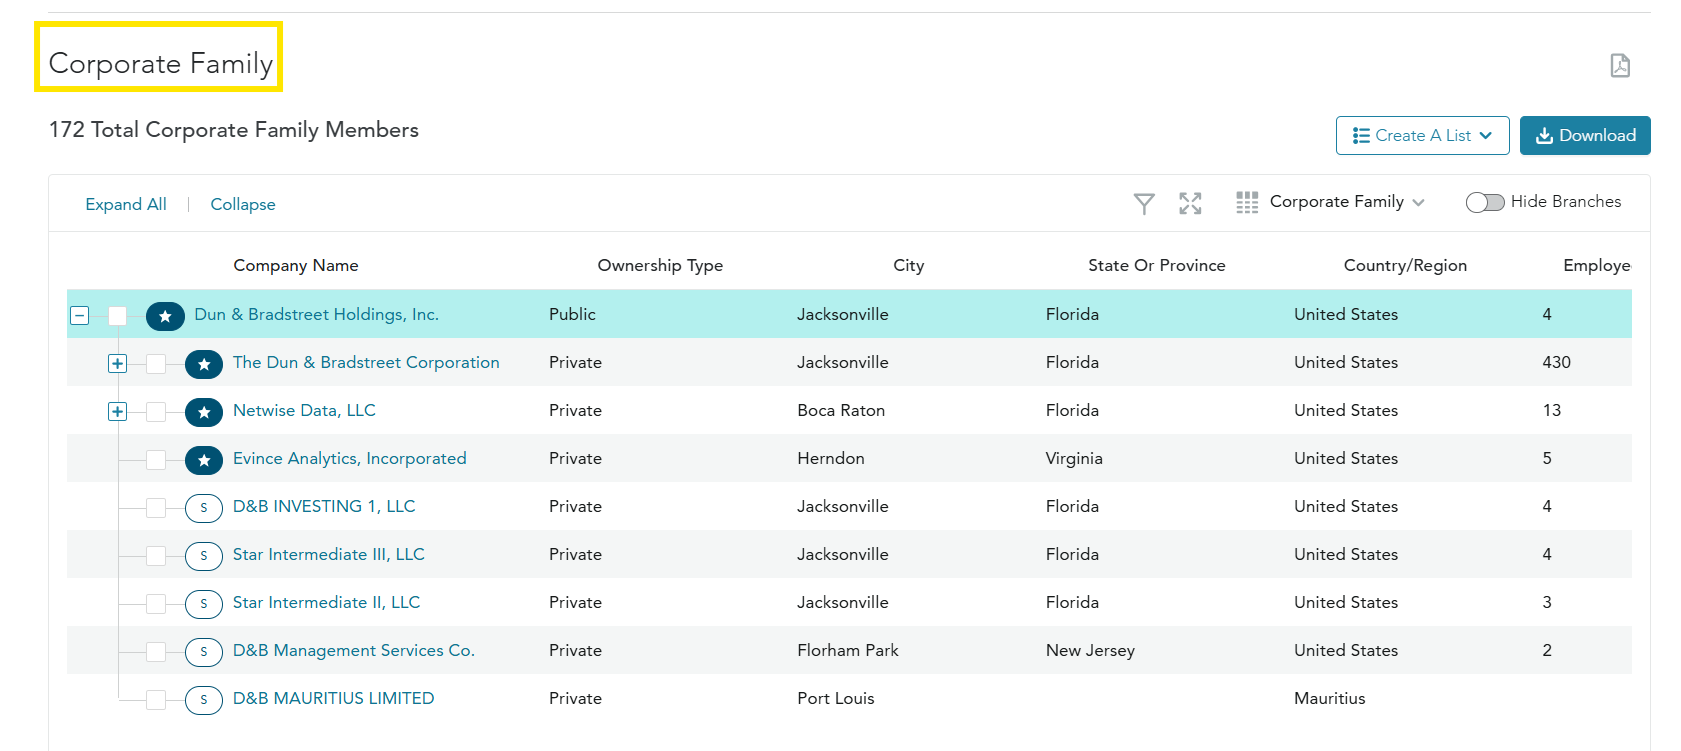Export the page as PDF icon

point(1620,65)
